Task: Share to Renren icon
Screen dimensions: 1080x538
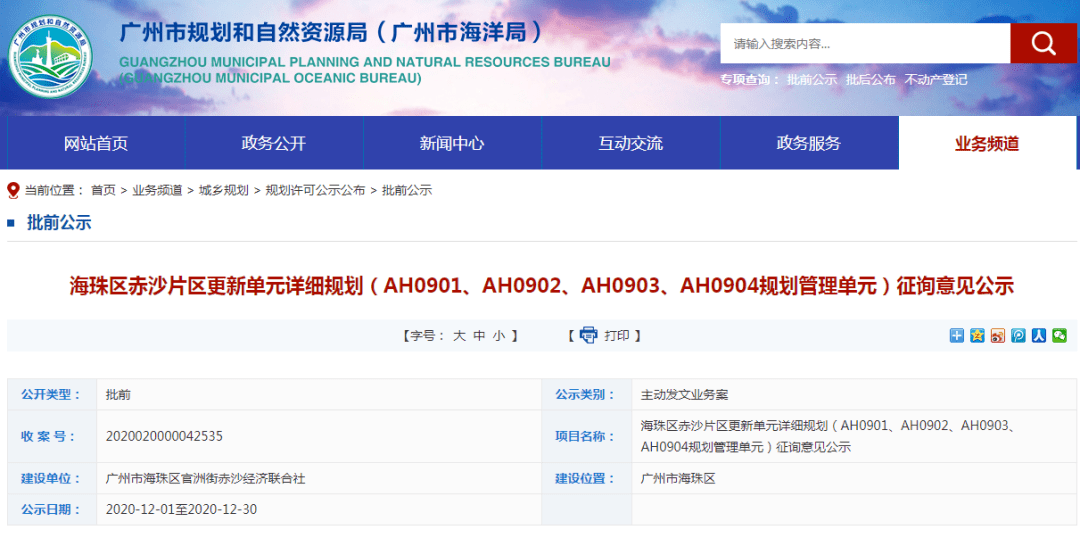Action: [1039, 335]
